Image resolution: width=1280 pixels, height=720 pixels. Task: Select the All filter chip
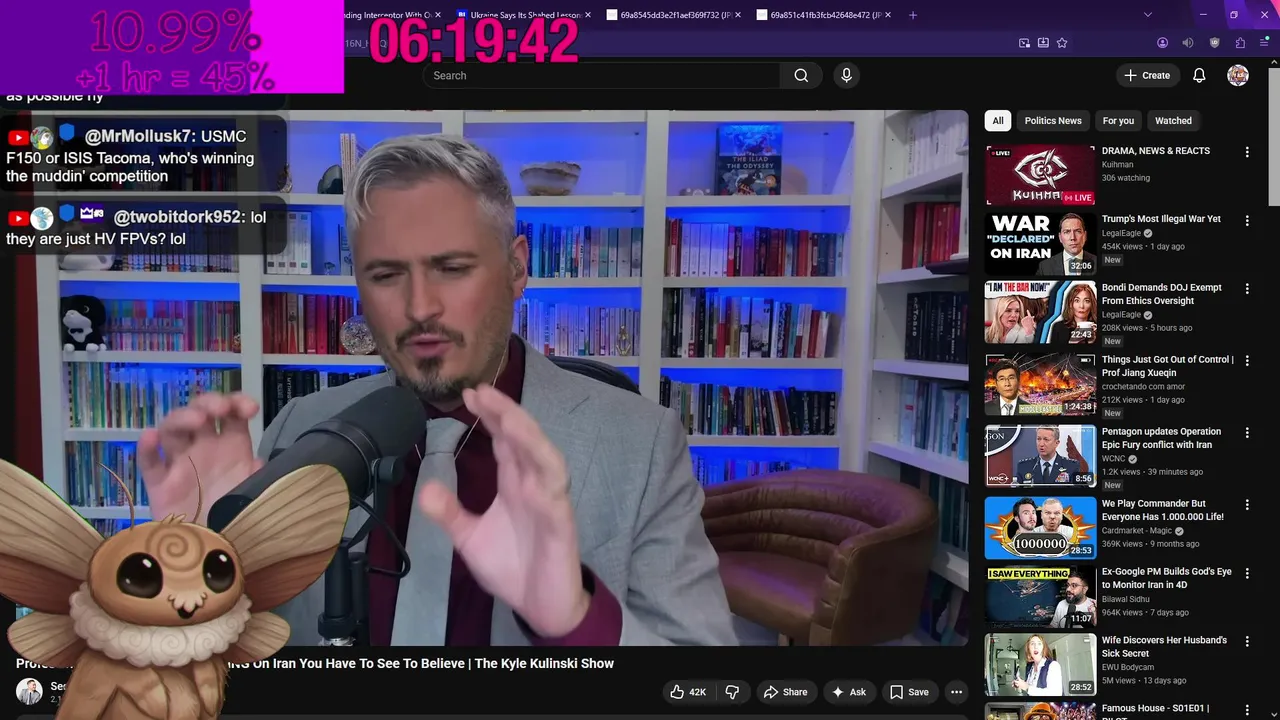click(x=997, y=120)
